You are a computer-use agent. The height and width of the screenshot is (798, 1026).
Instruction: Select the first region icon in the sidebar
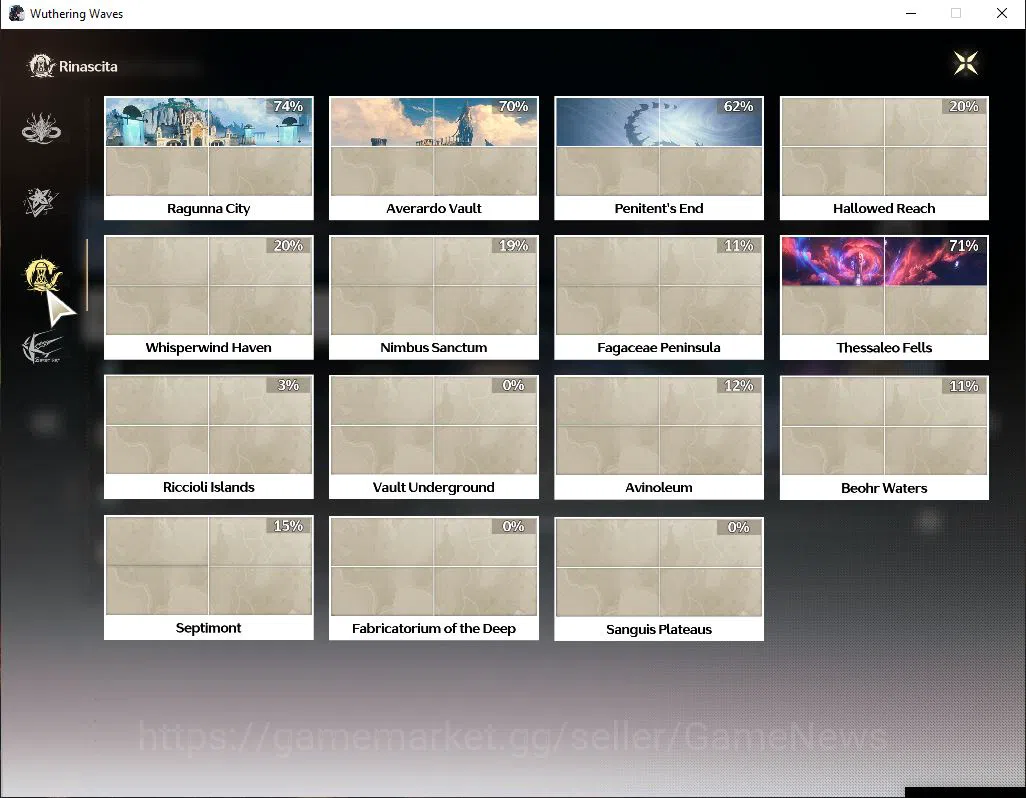tap(41, 128)
